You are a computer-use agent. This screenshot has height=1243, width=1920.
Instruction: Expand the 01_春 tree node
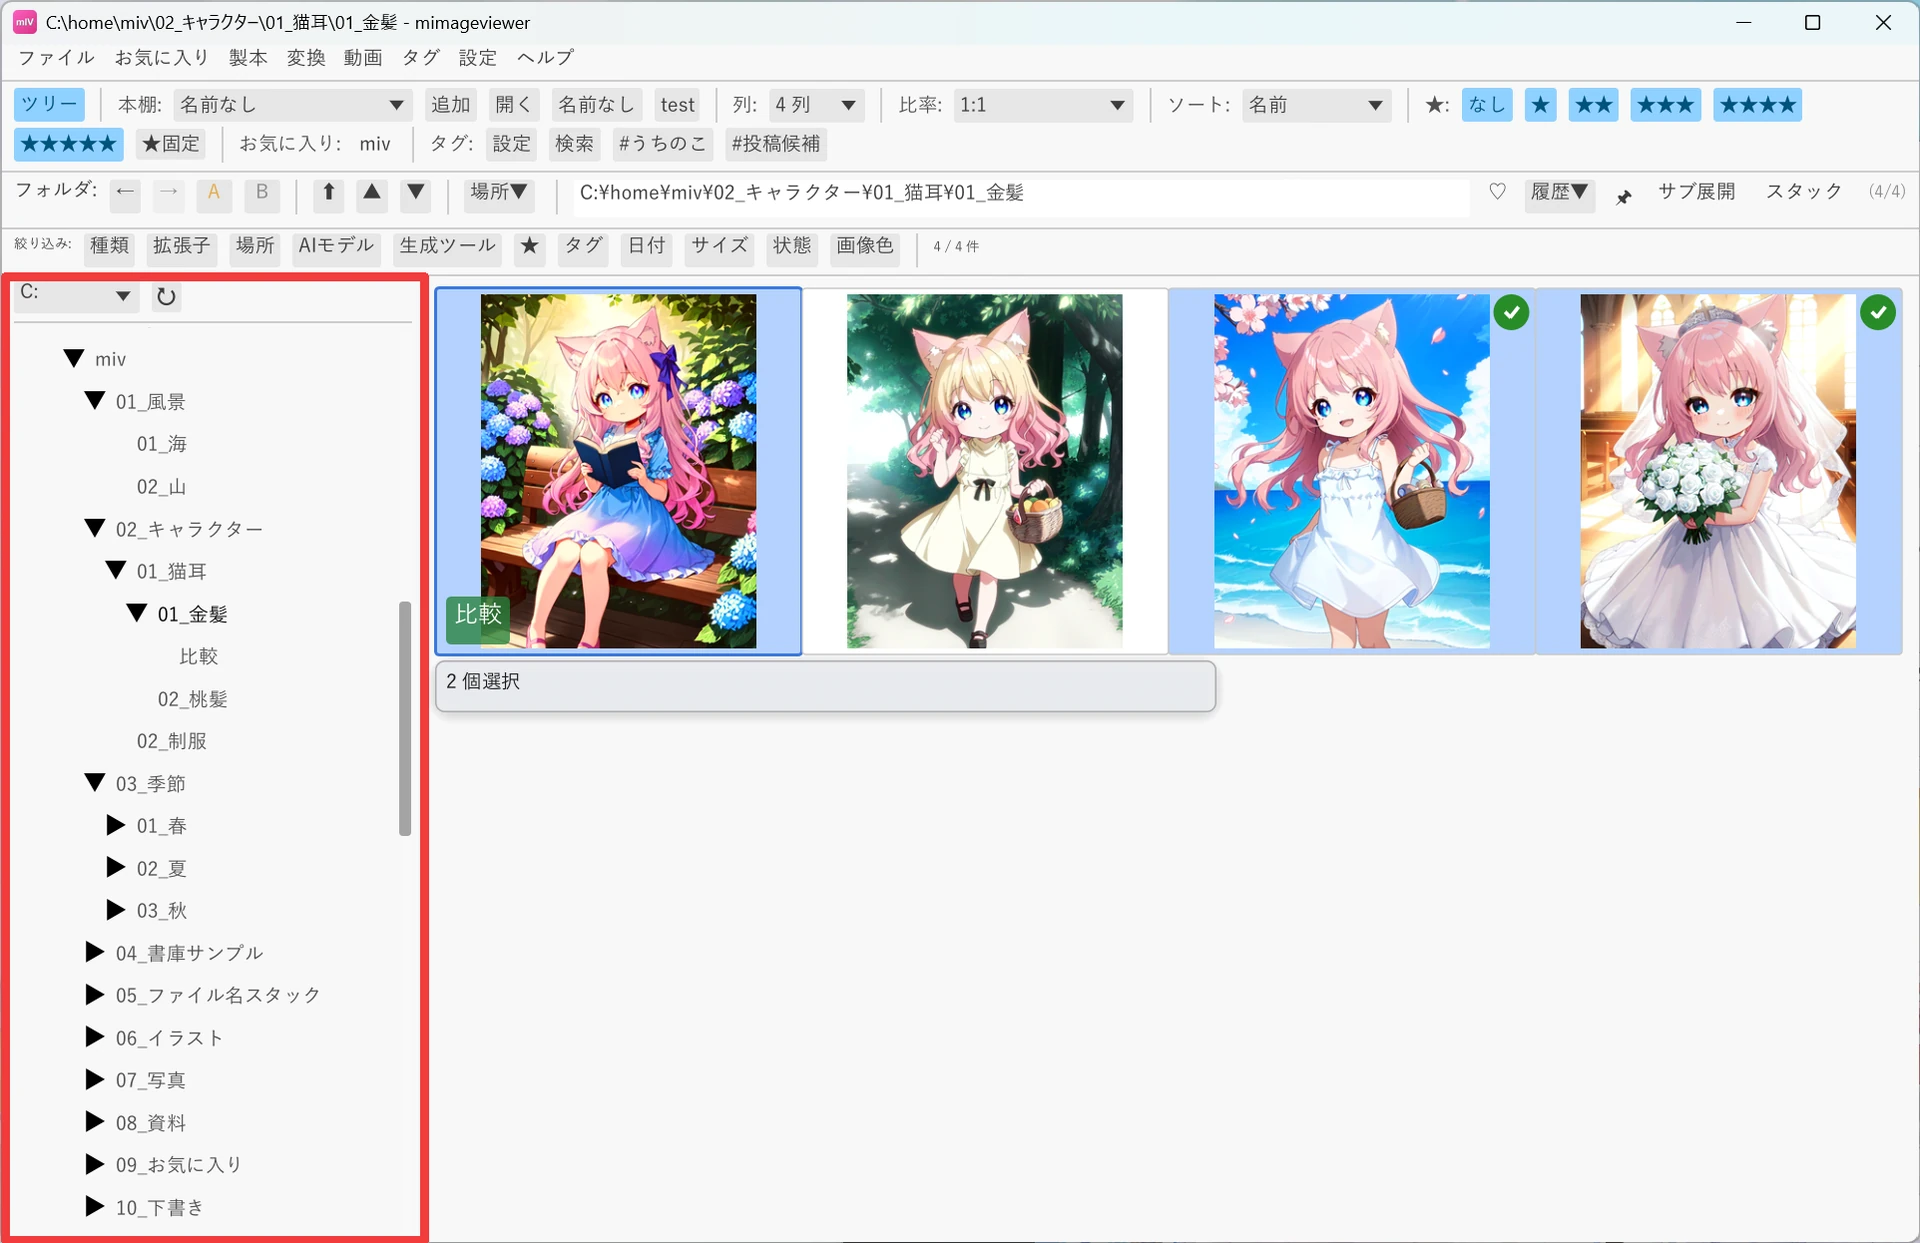click(116, 825)
